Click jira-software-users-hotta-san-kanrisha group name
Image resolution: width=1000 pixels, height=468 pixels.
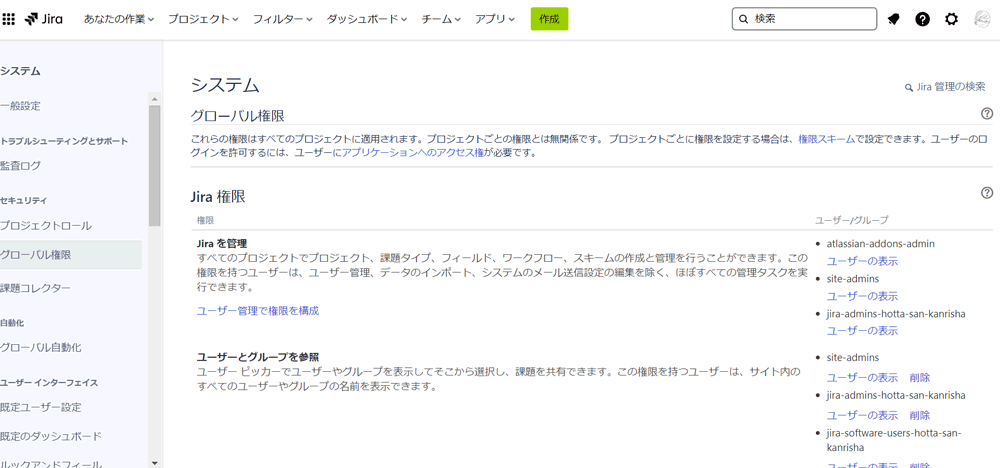[x=893, y=440]
